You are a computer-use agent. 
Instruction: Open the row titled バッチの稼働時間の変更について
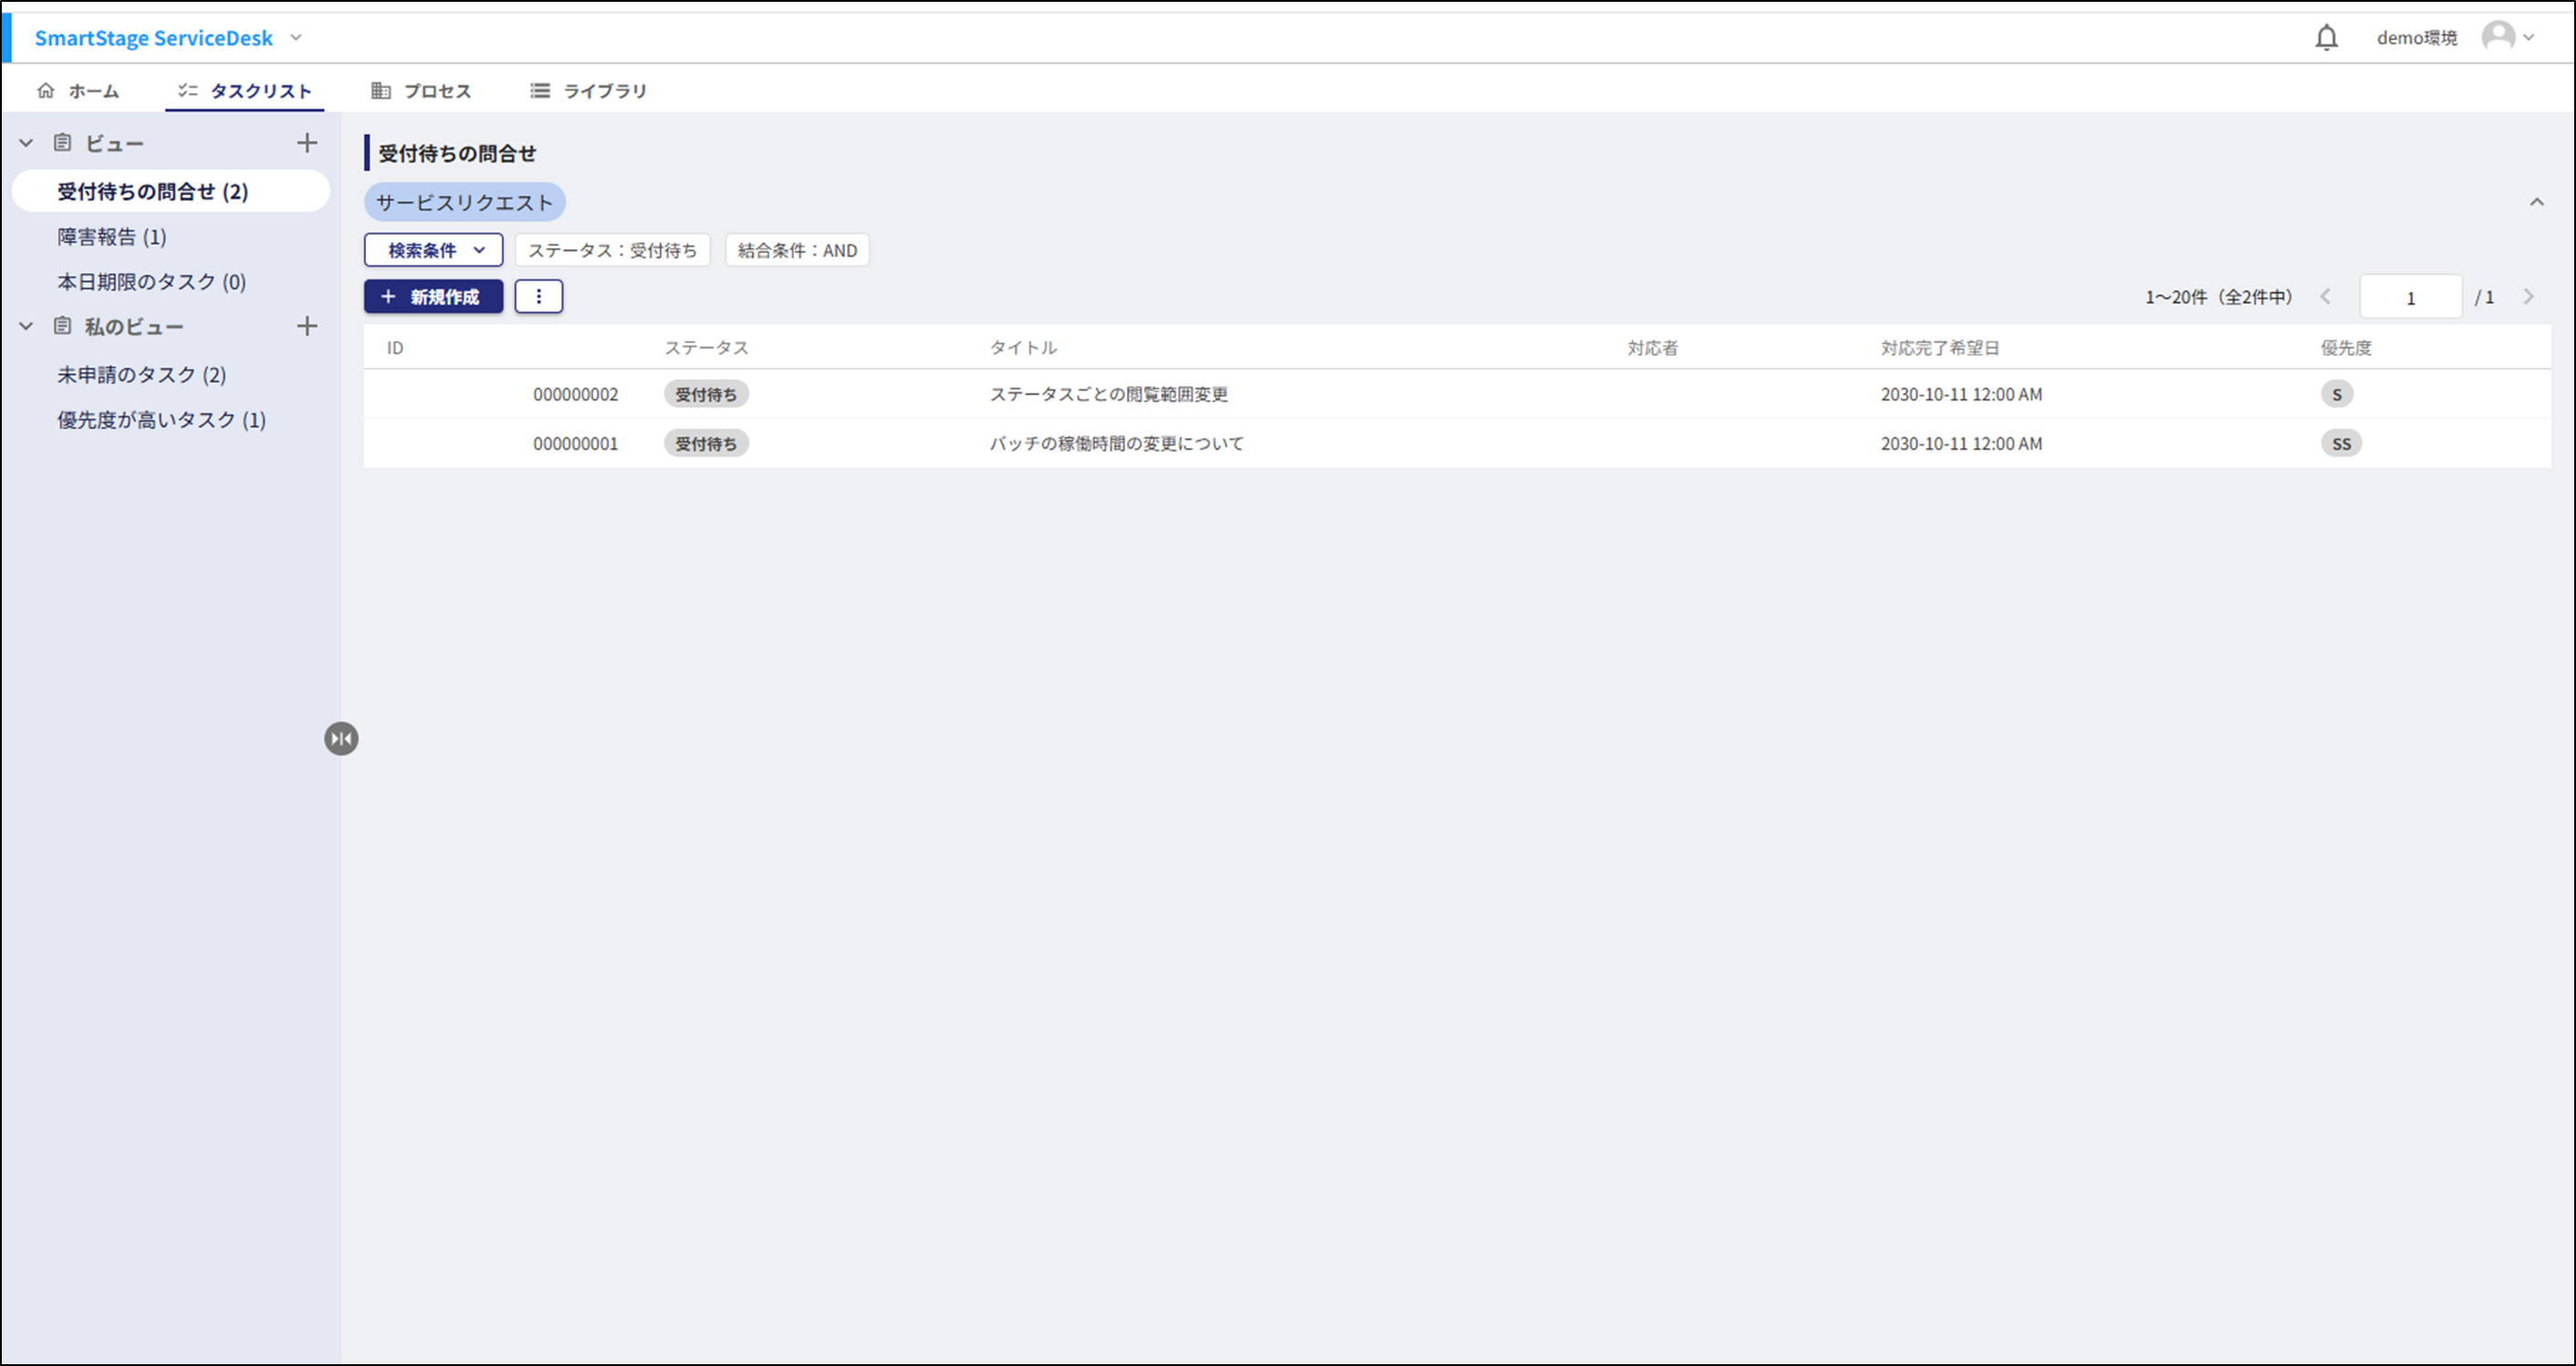tap(1116, 443)
